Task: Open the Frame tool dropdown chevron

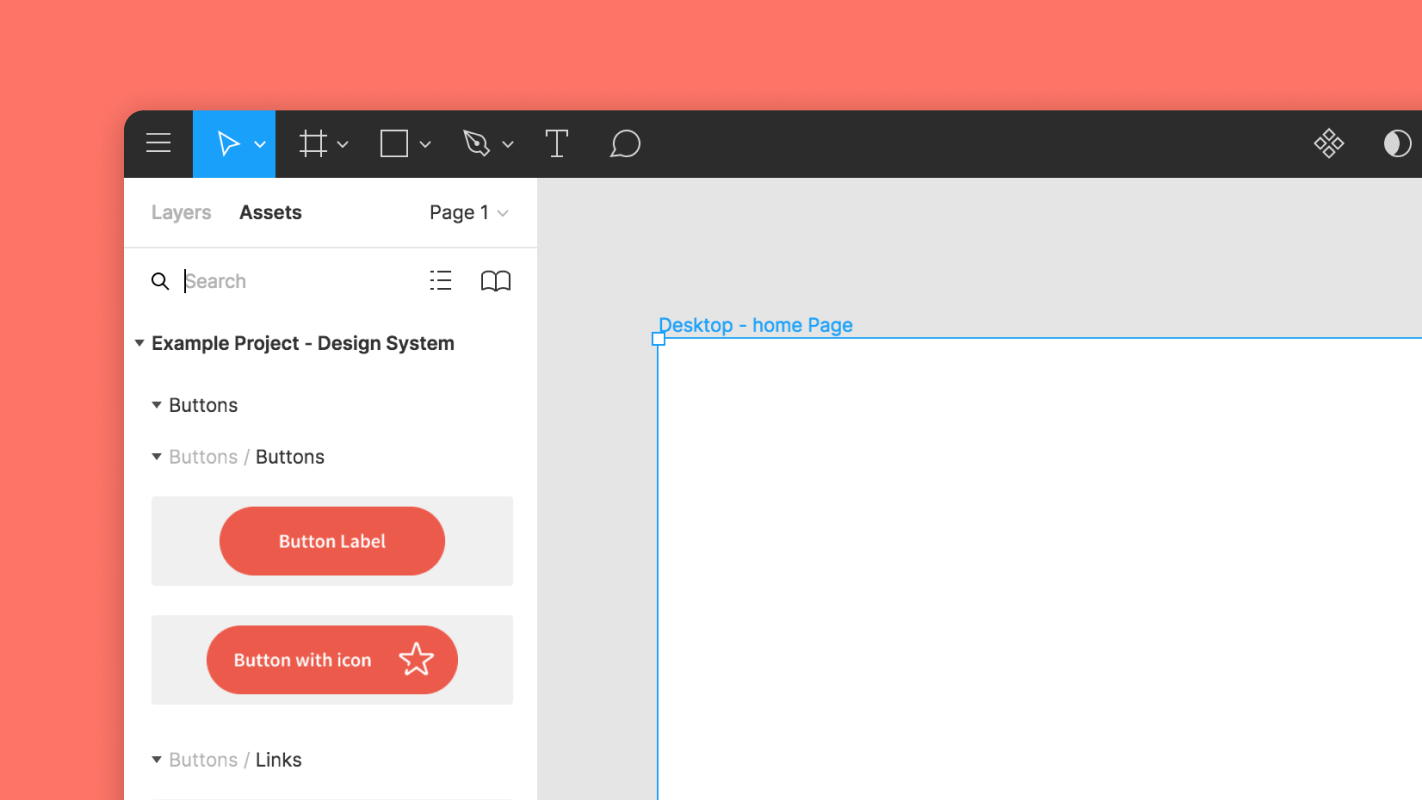Action: click(343, 145)
